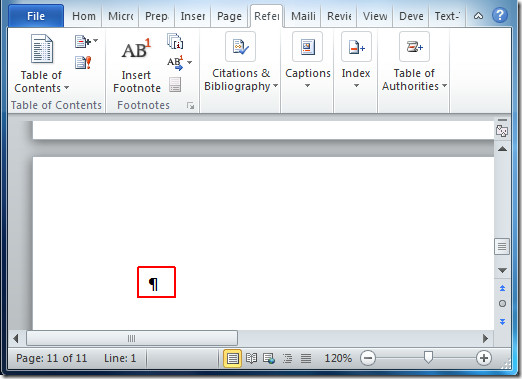This screenshot has height=379, width=522.
Task: Click the Insert Endnote icon
Action: pos(175,41)
